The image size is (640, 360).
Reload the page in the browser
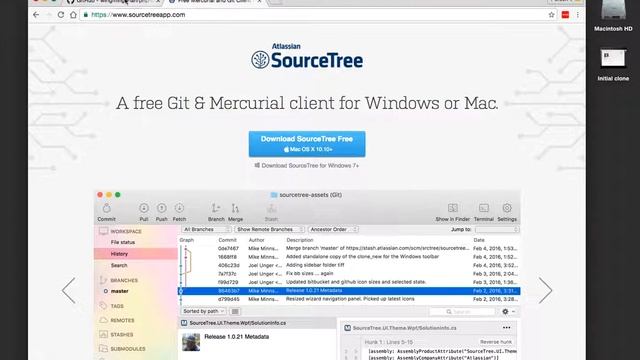tap(60, 15)
